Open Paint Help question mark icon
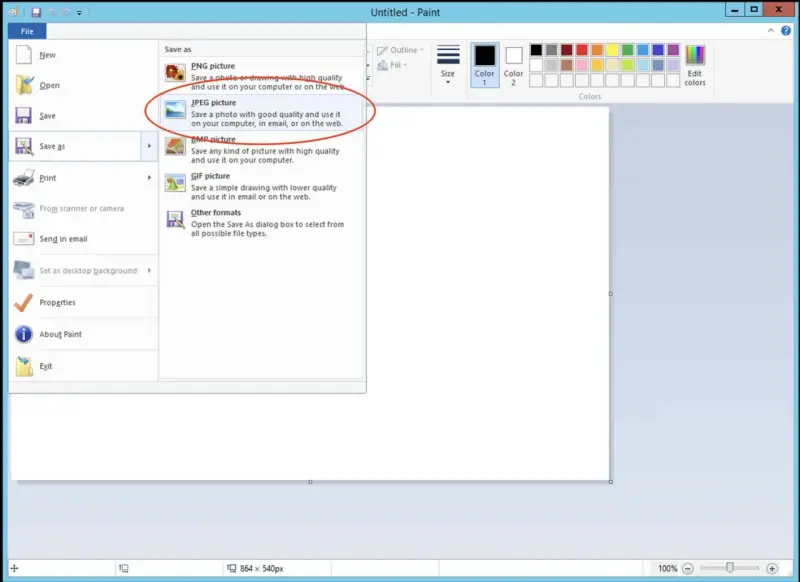The height and width of the screenshot is (582, 800). (786, 31)
